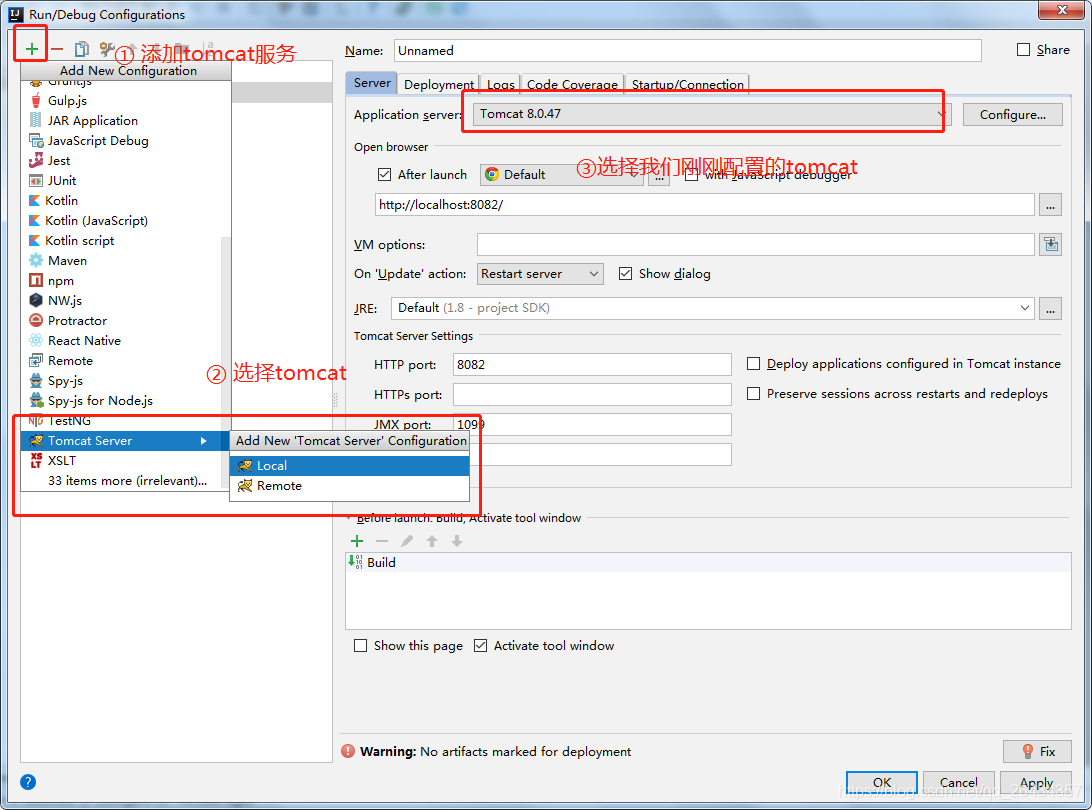
Task: Click the wrench Edit Defaults icon
Action: pyautogui.click(x=106, y=49)
